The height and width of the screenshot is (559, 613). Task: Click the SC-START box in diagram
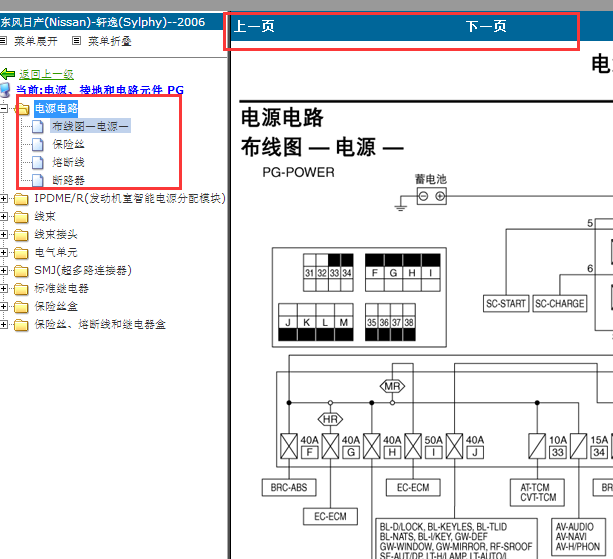click(506, 304)
